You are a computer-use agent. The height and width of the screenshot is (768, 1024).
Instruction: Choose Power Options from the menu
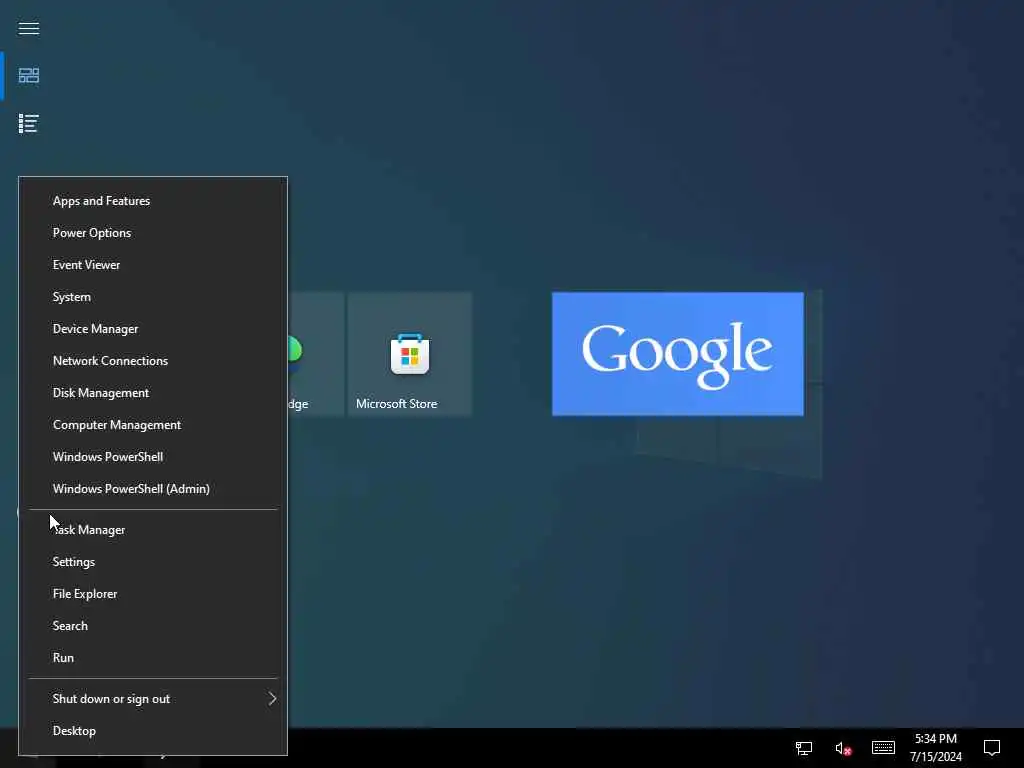(153, 233)
